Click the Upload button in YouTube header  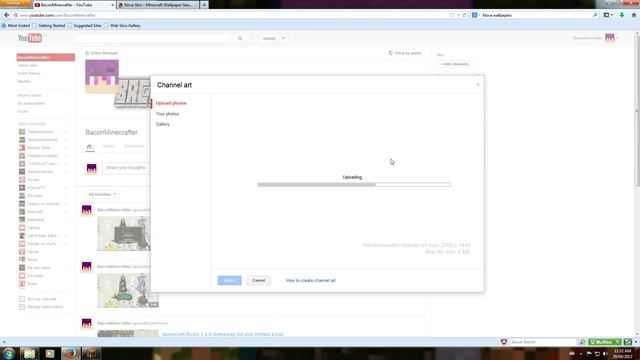pyautogui.click(x=269, y=38)
